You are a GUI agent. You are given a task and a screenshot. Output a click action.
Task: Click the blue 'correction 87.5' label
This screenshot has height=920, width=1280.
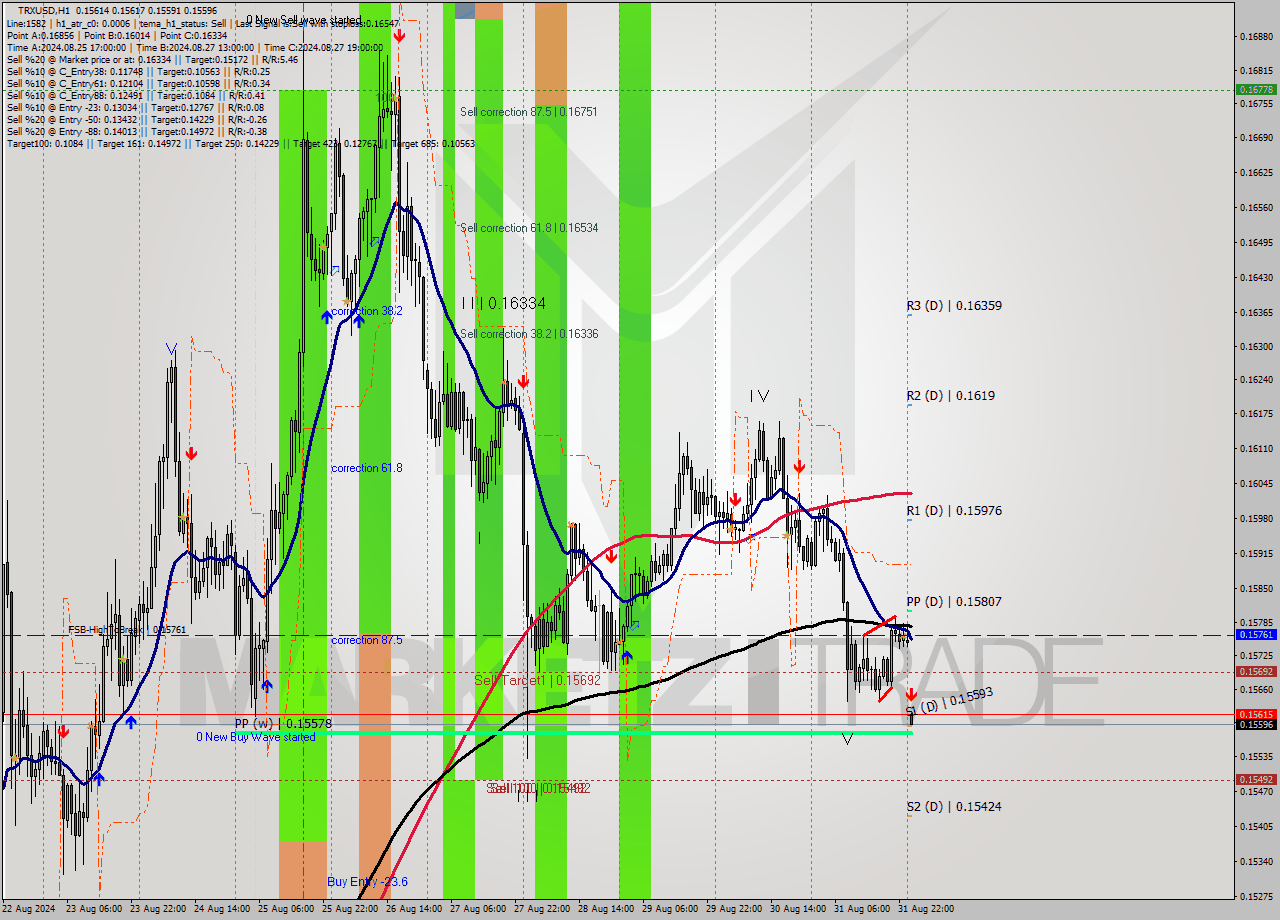pyautogui.click(x=367, y=640)
